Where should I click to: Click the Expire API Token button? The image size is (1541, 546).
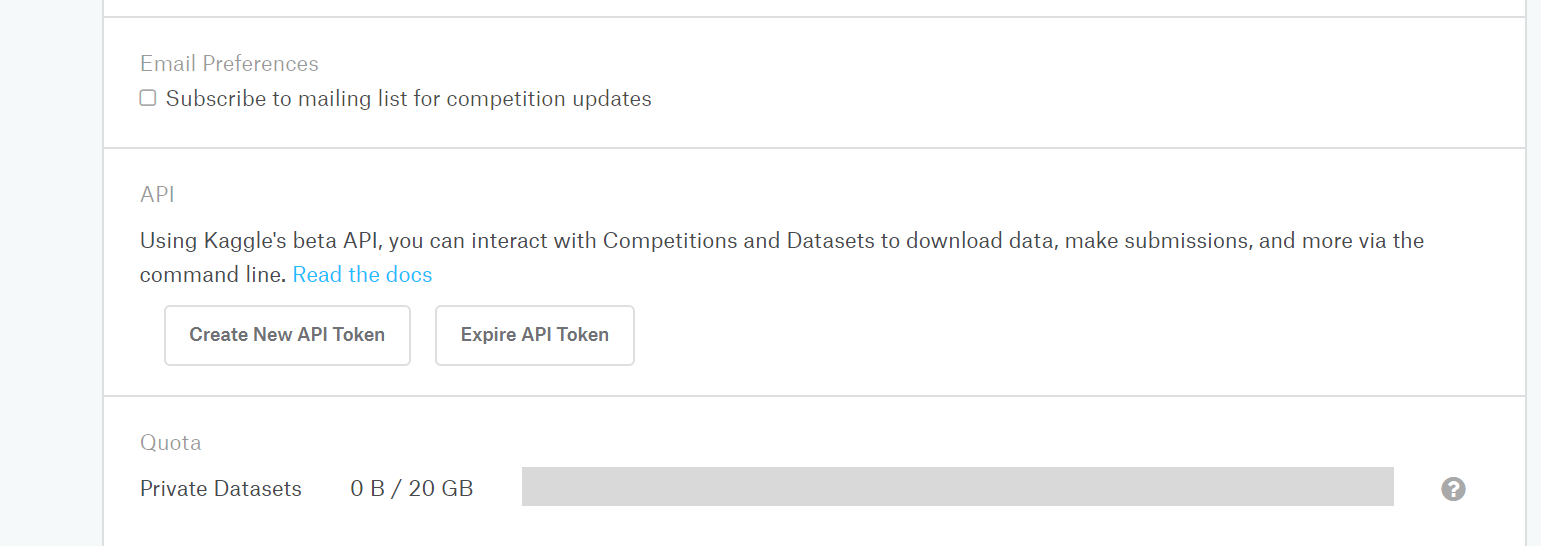click(535, 335)
